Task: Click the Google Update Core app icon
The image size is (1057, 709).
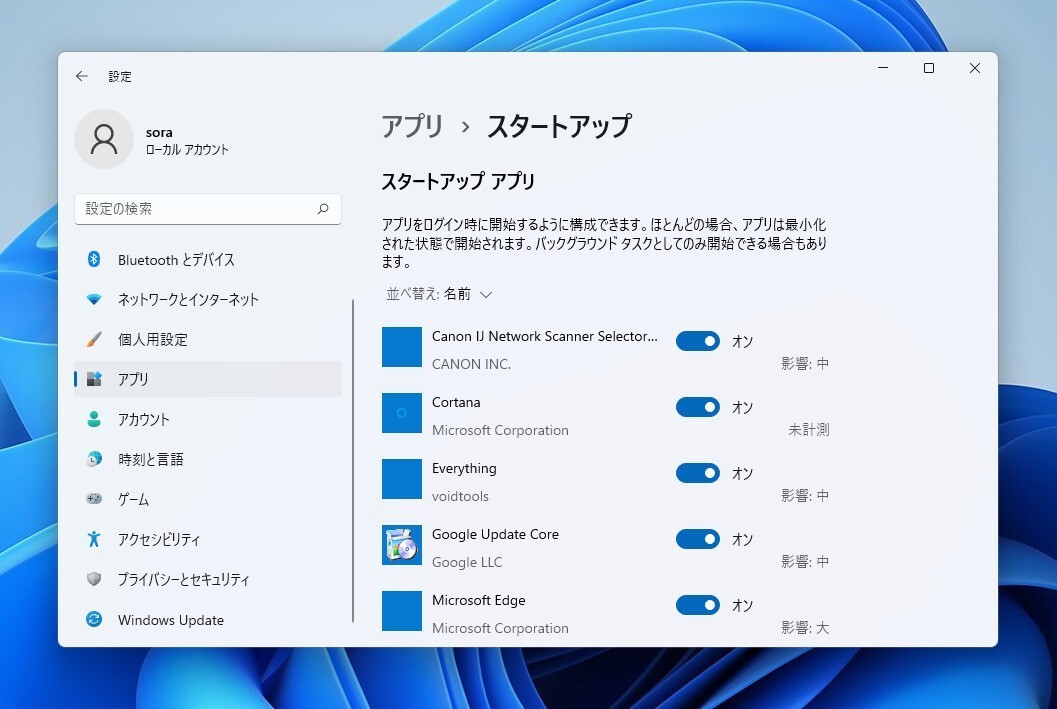Action: pos(402,545)
